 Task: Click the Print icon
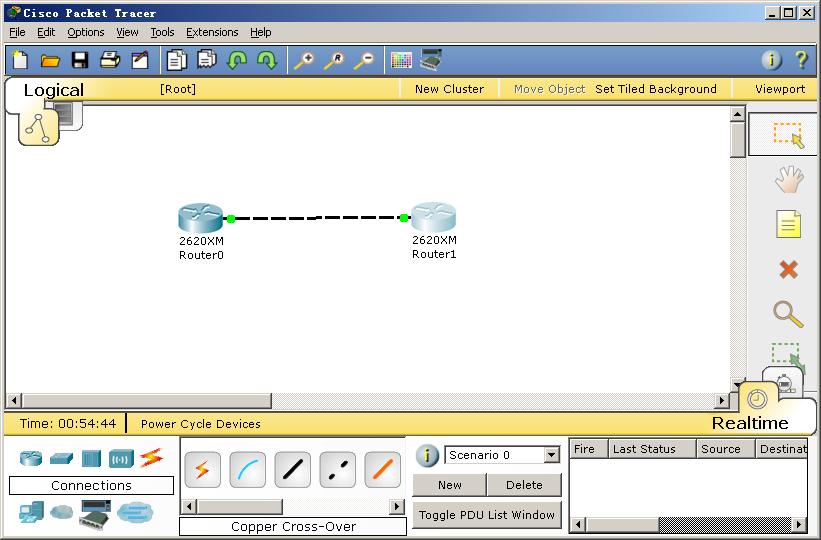tap(110, 60)
